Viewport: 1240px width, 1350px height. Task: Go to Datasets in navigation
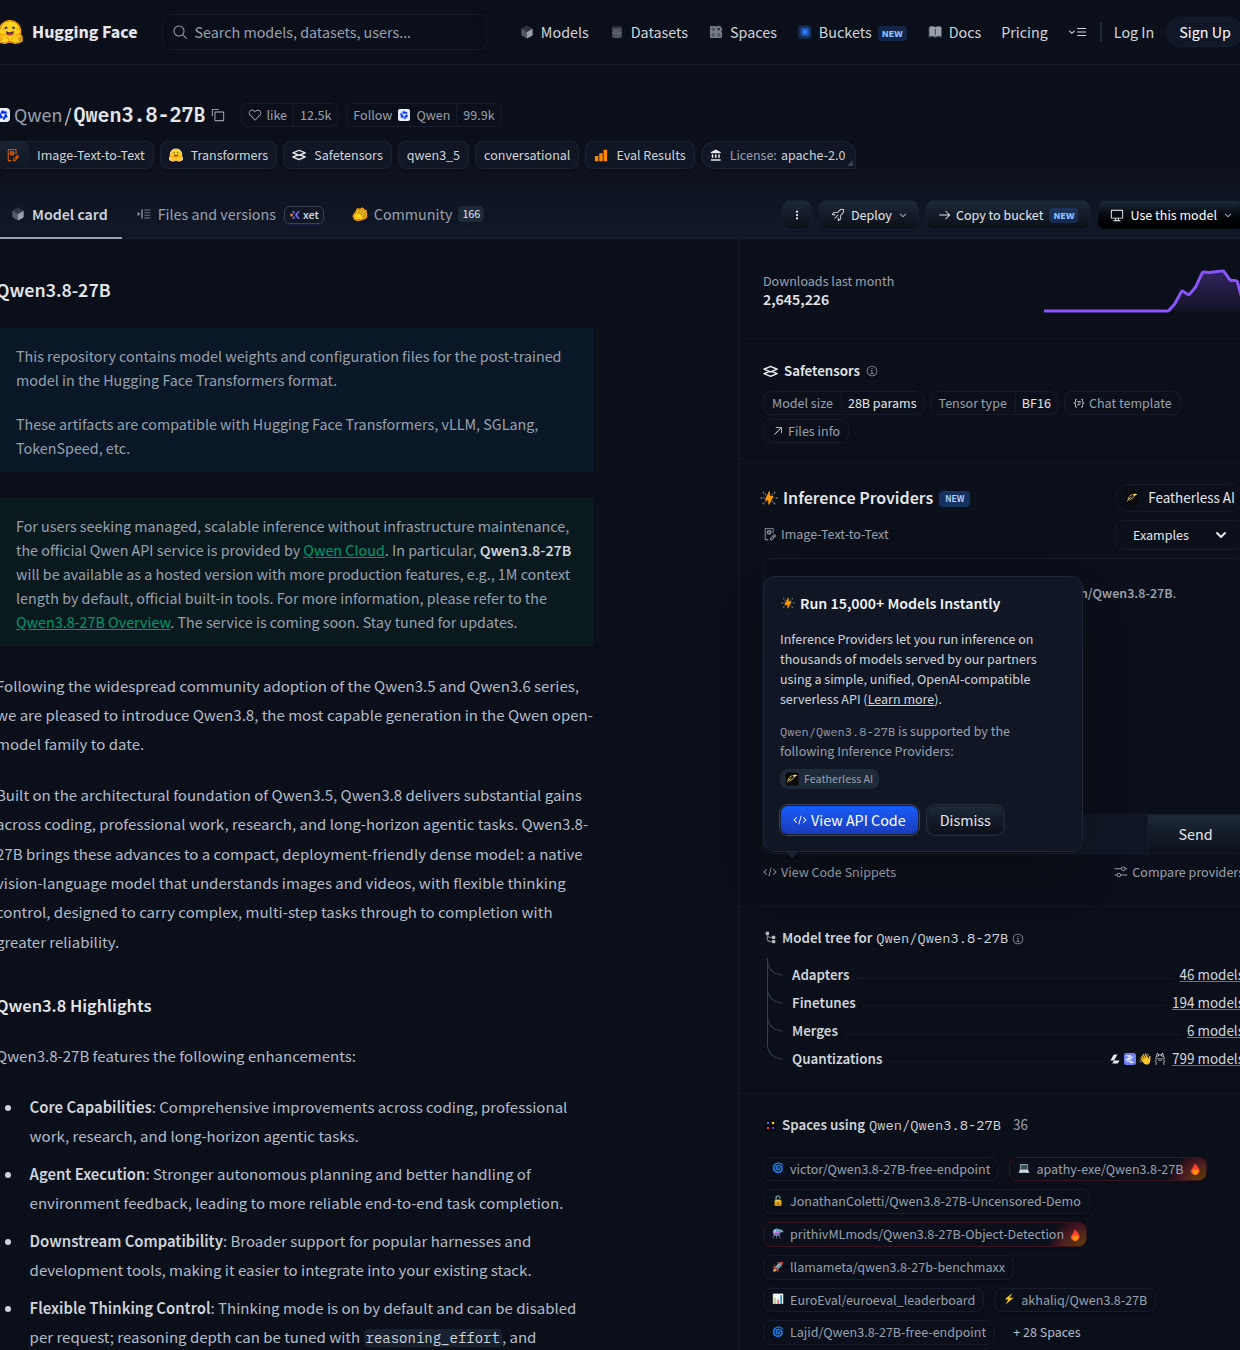[x=649, y=32]
